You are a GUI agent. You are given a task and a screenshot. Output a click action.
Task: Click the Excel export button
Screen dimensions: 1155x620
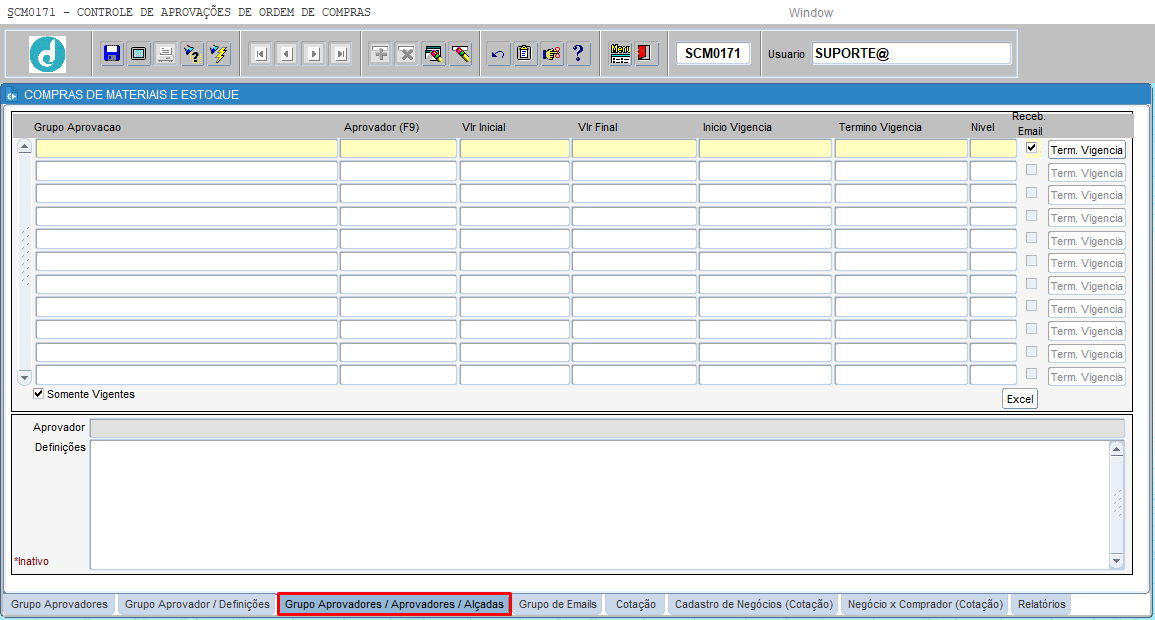click(x=1020, y=399)
